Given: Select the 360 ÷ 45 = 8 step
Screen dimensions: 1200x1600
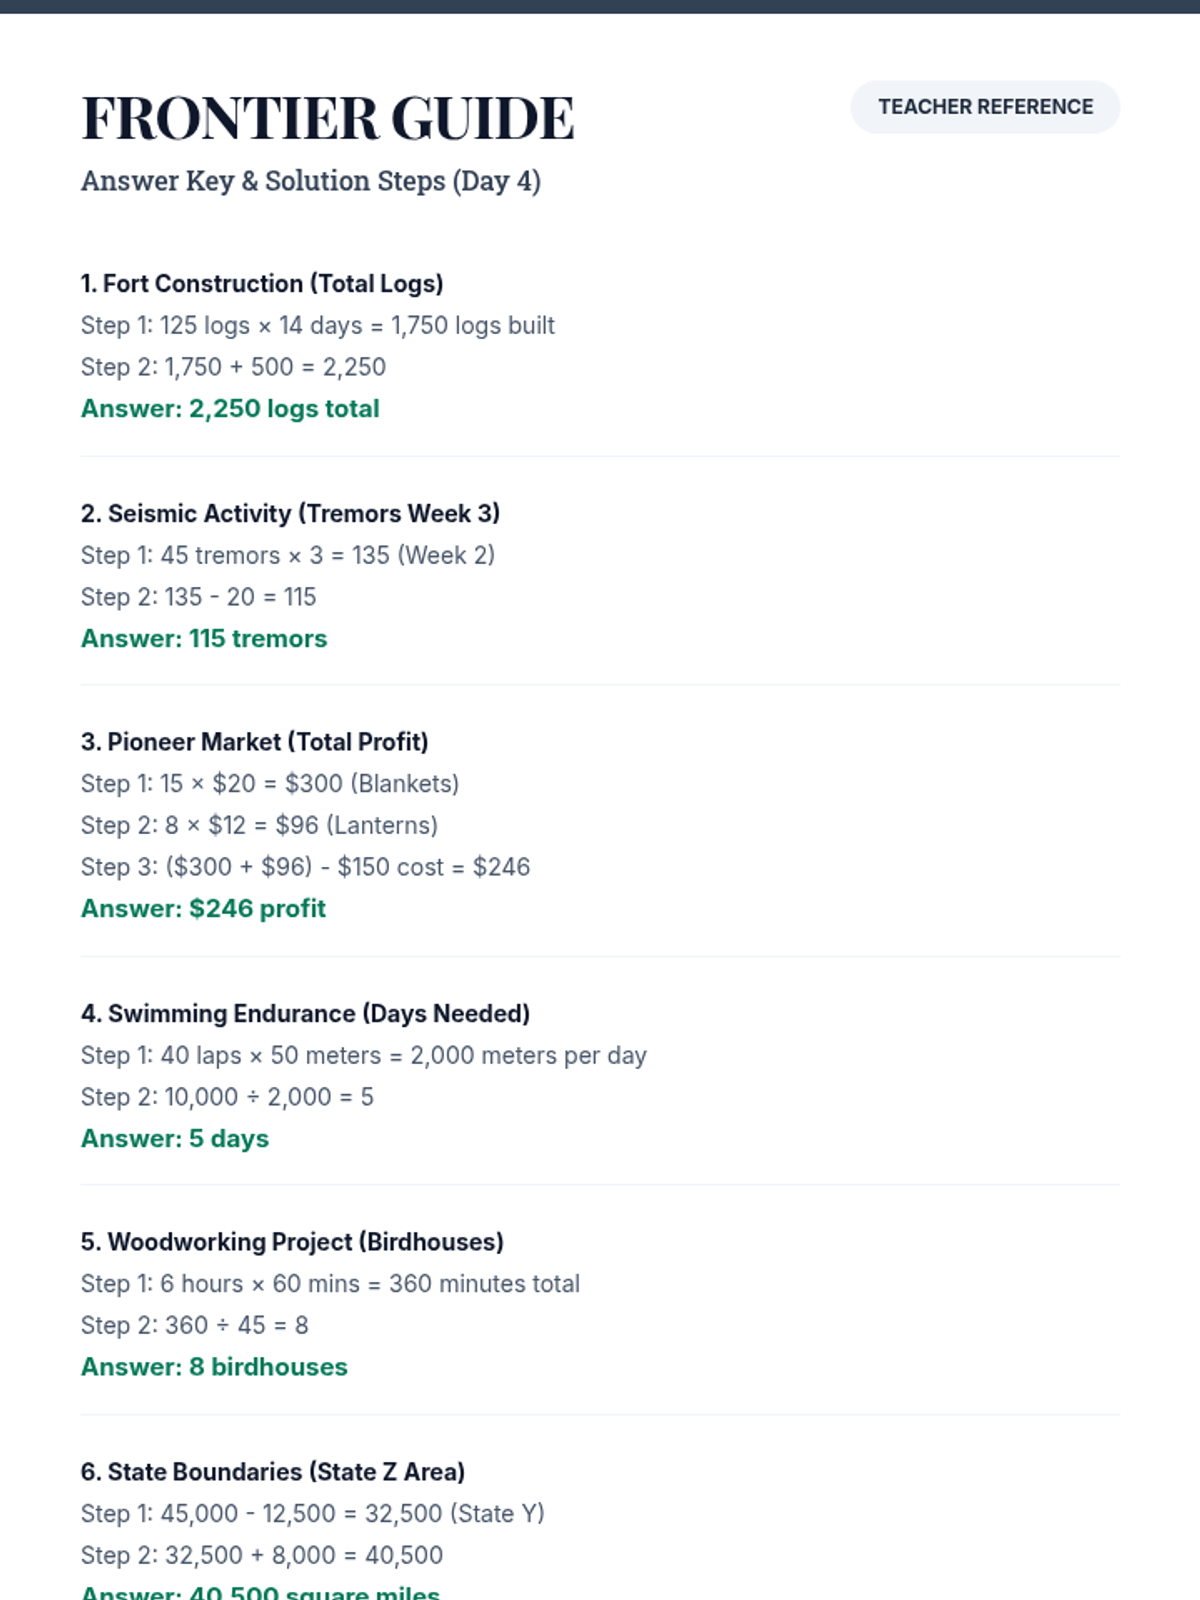Looking at the screenshot, I should [x=194, y=1326].
